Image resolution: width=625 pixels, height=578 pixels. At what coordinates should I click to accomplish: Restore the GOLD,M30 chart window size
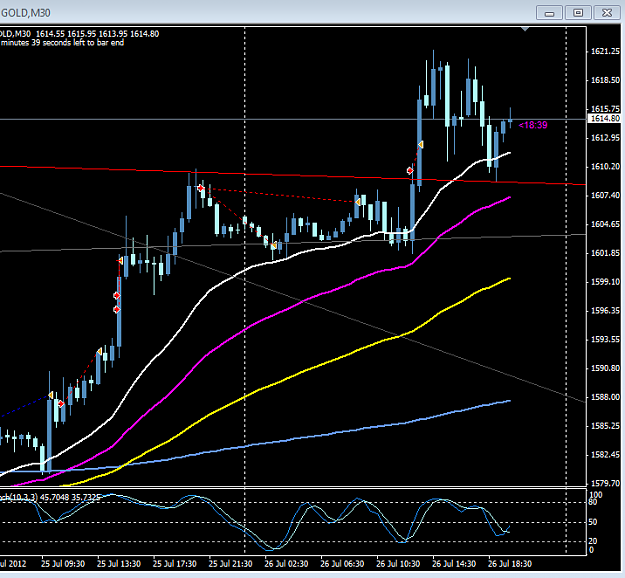[578, 13]
